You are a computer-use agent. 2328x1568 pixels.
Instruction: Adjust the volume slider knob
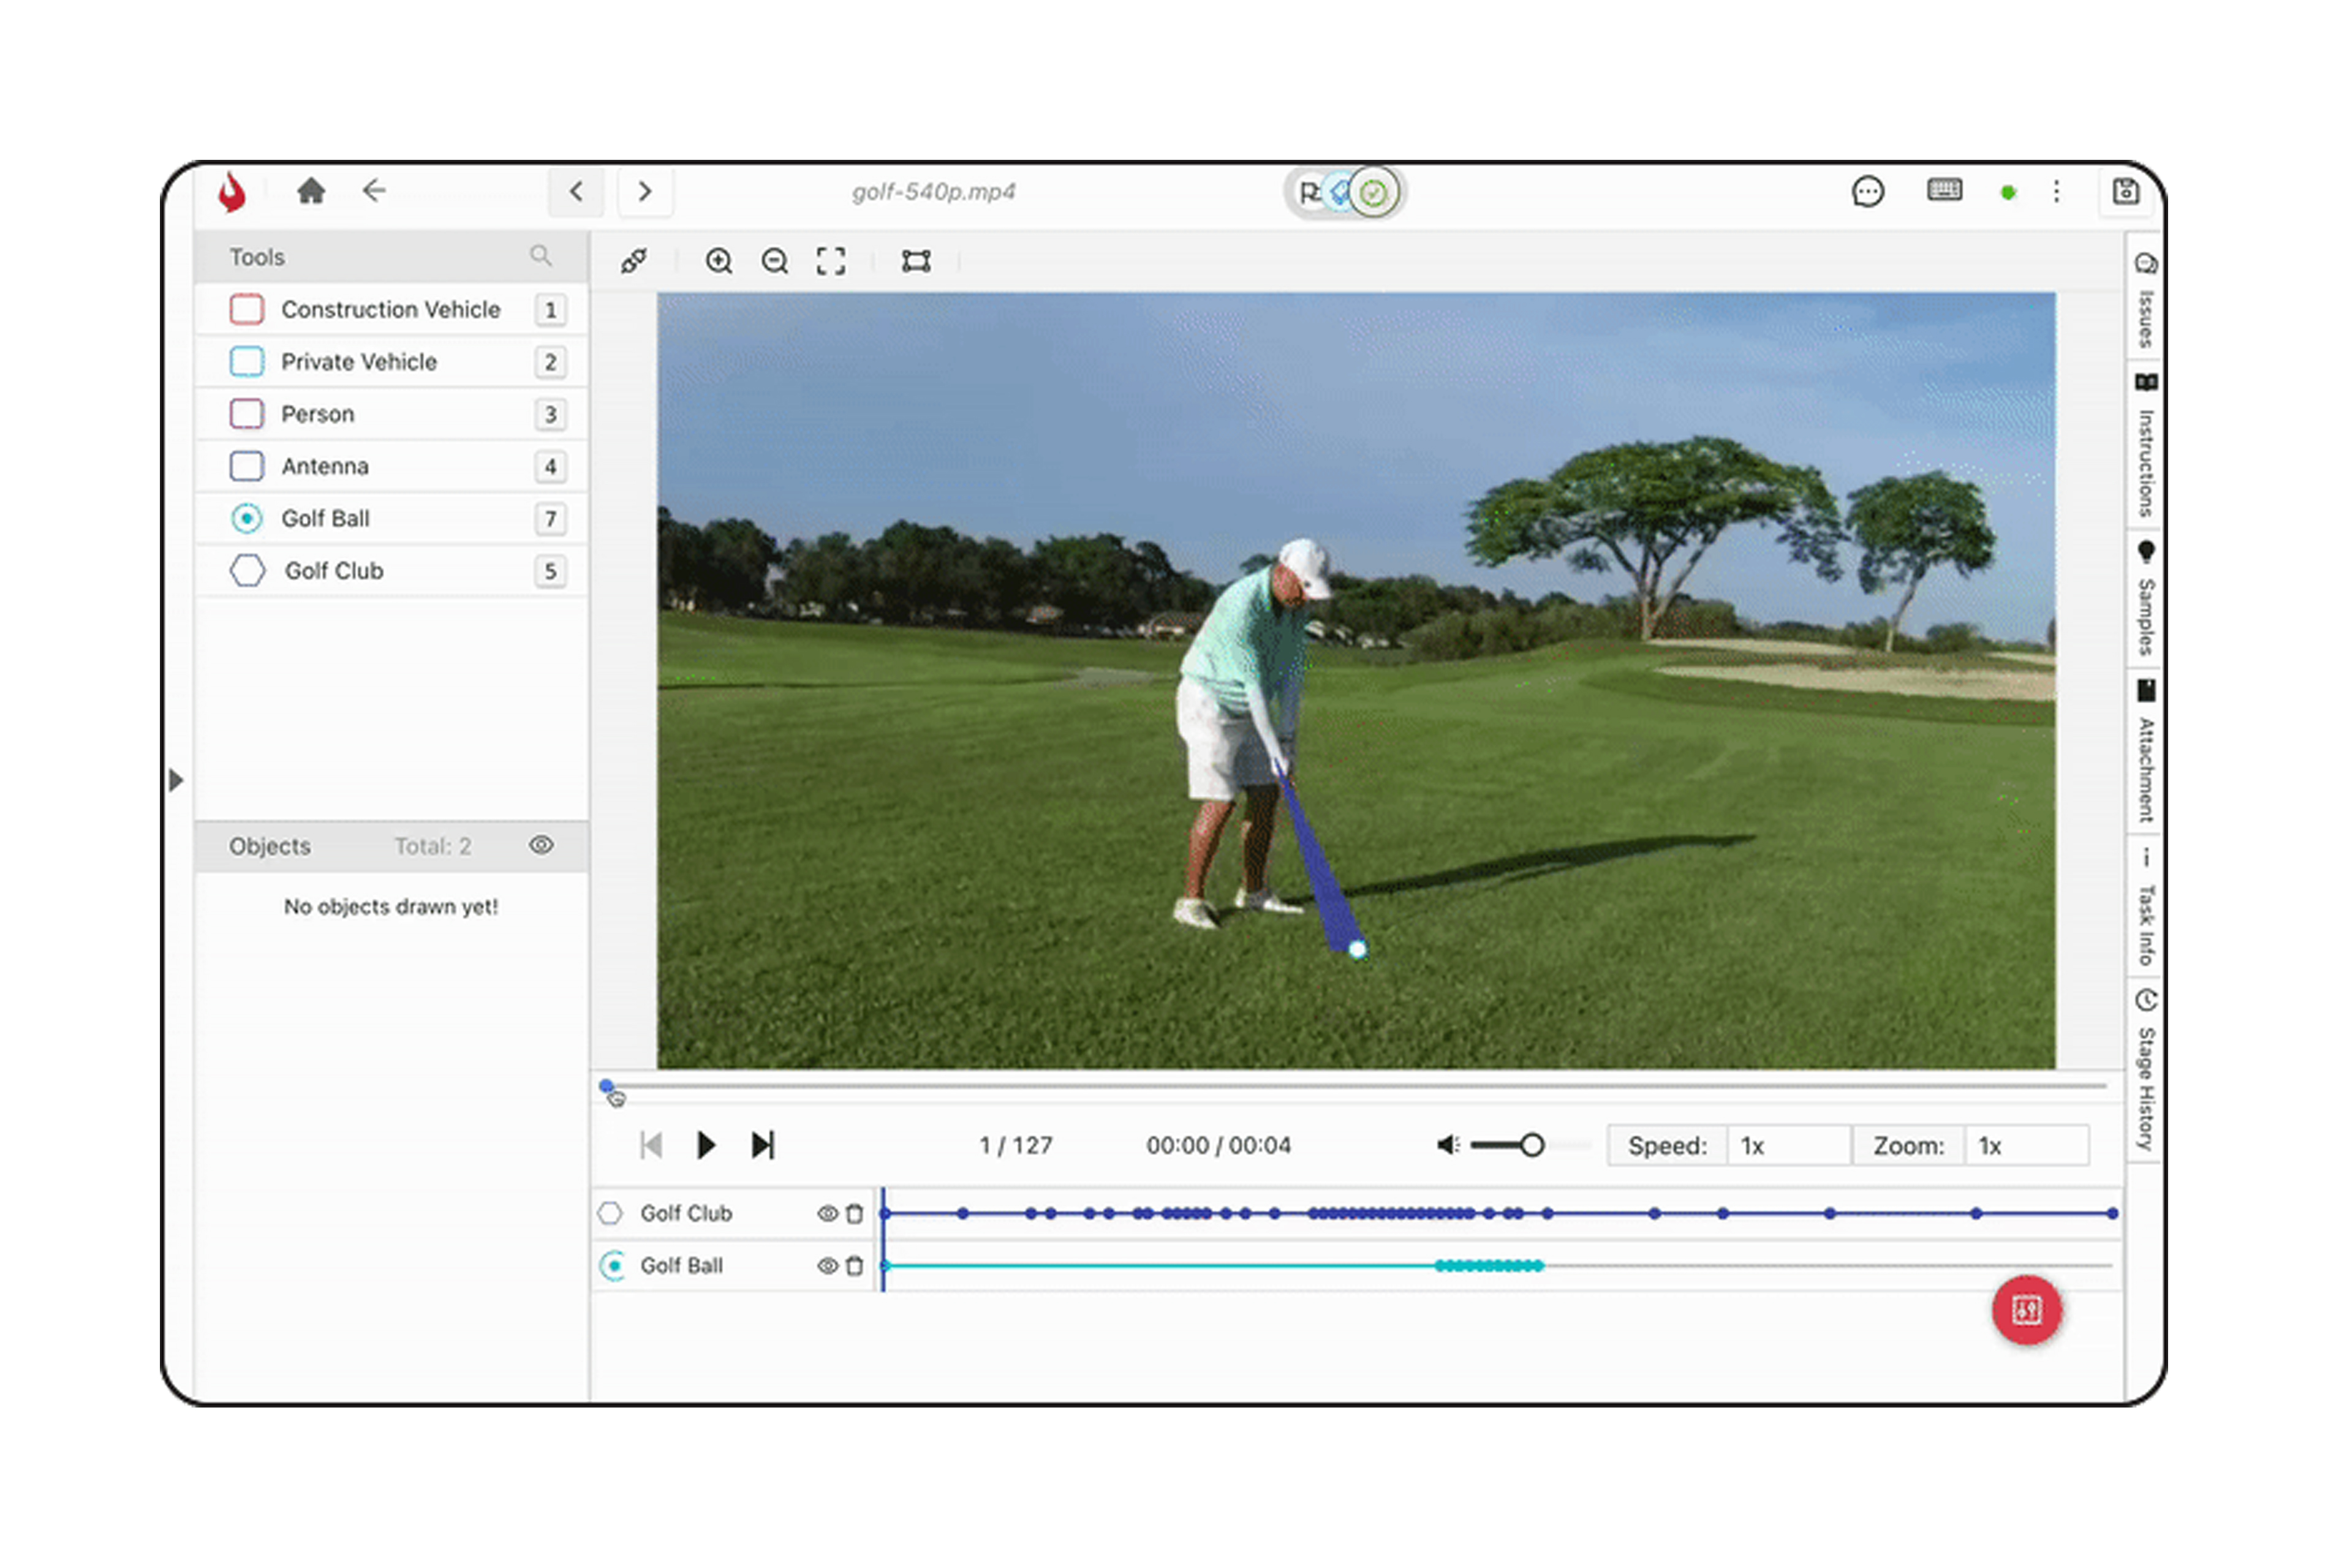(1531, 1145)
